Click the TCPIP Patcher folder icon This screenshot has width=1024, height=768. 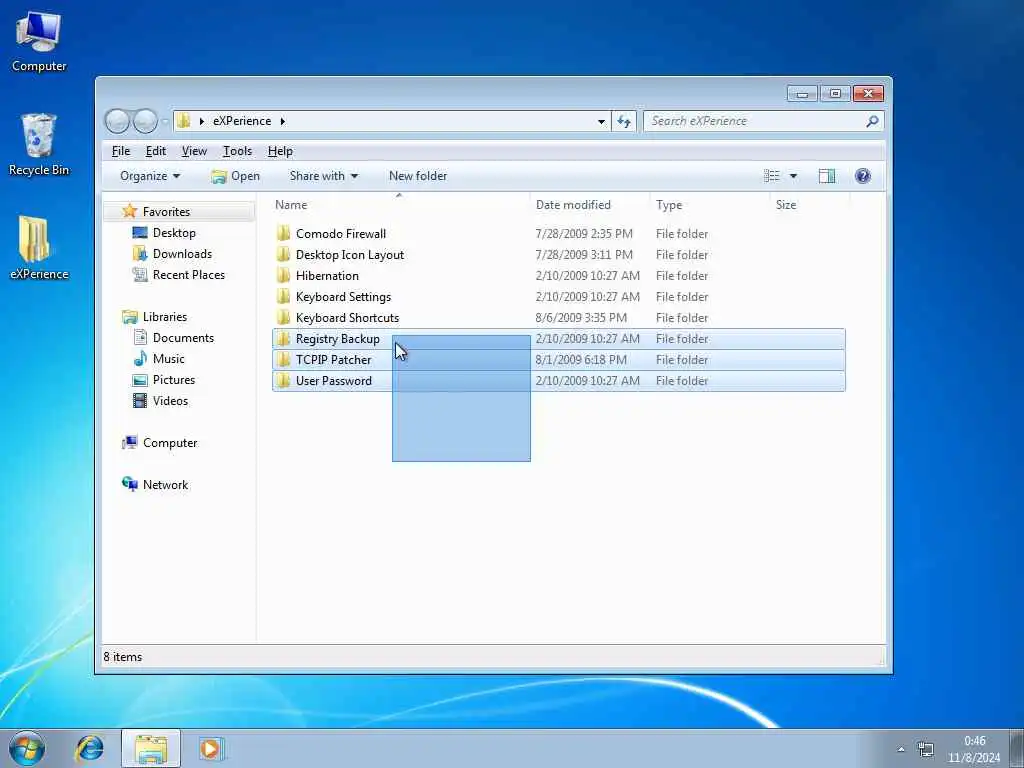(283, 359)
